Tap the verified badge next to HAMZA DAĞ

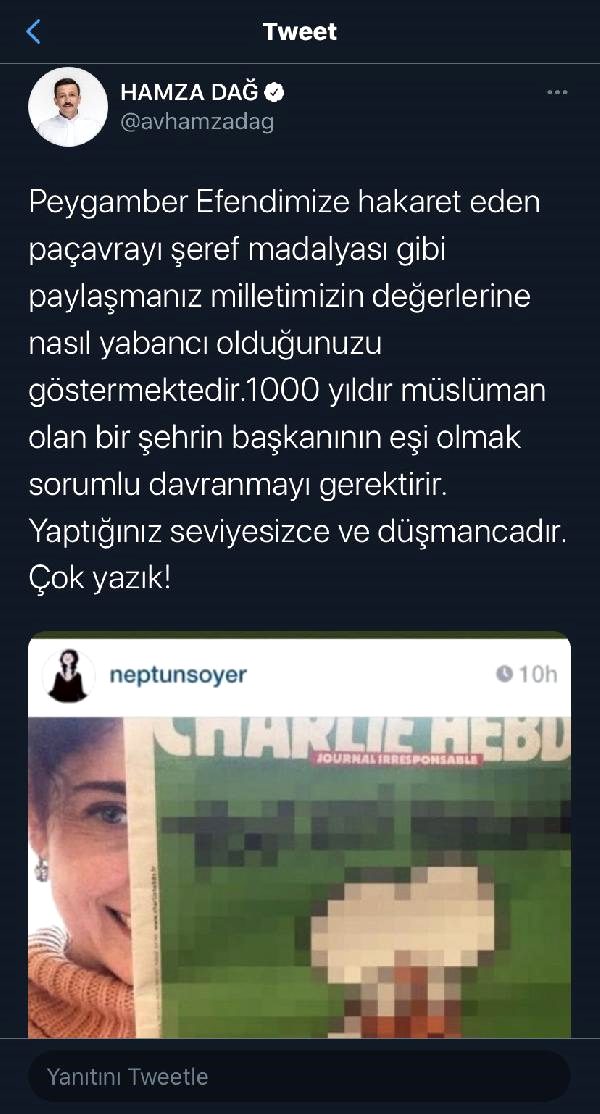pos(276,92)
